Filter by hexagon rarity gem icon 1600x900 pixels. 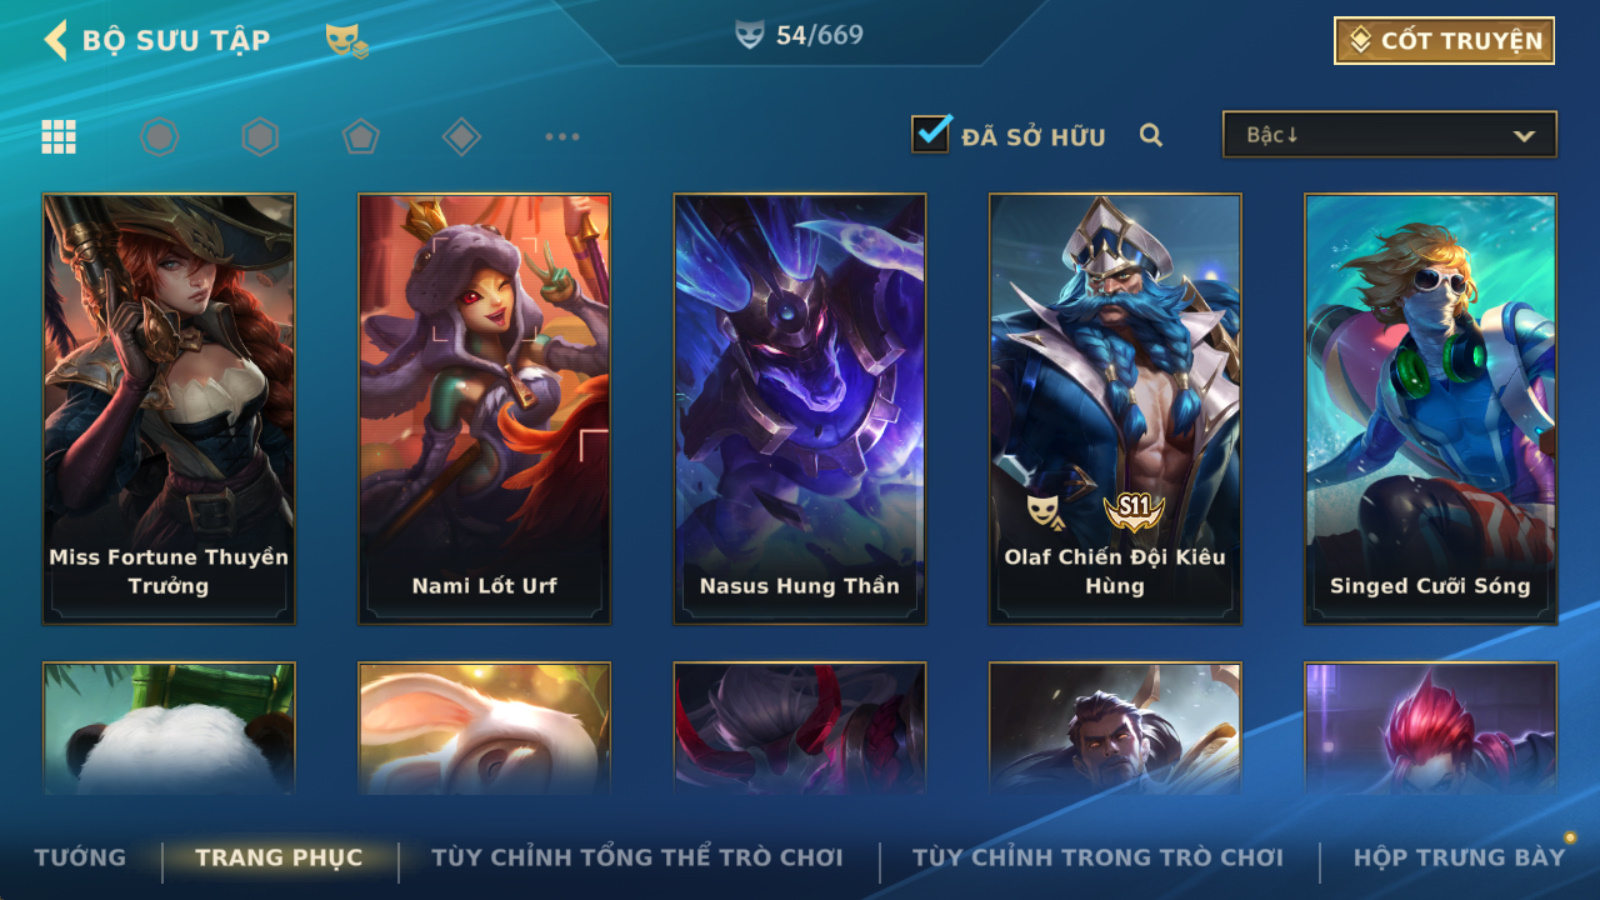pos(260,137)
